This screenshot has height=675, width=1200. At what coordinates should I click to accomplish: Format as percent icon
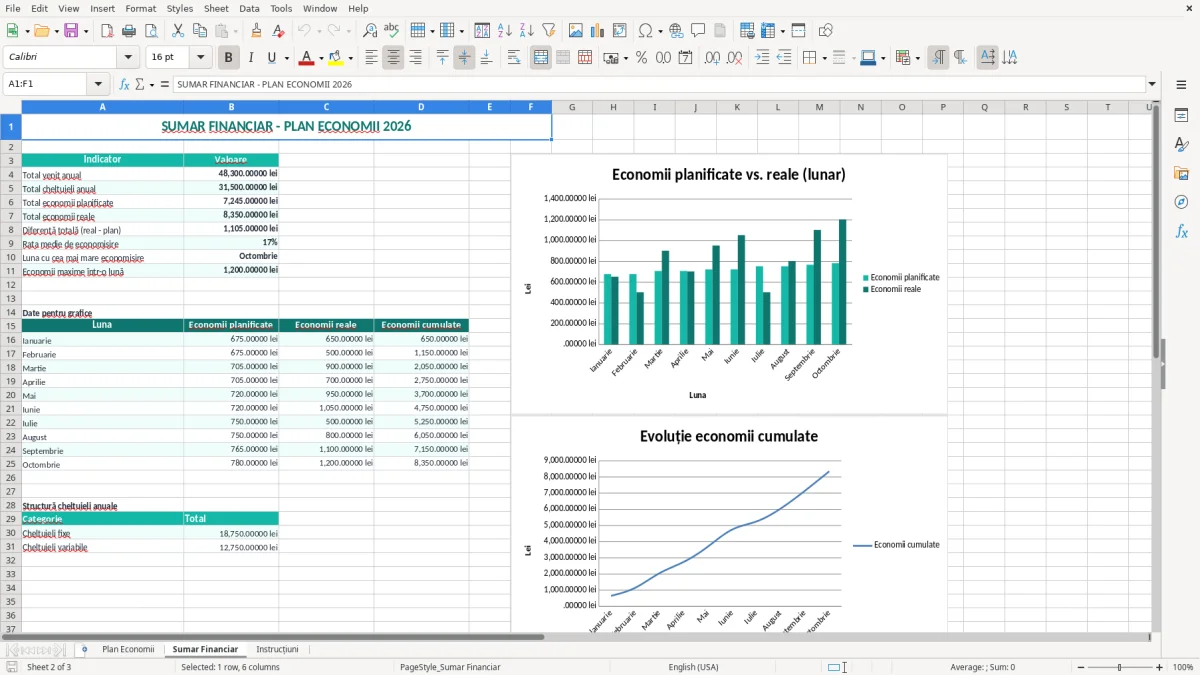641,58
